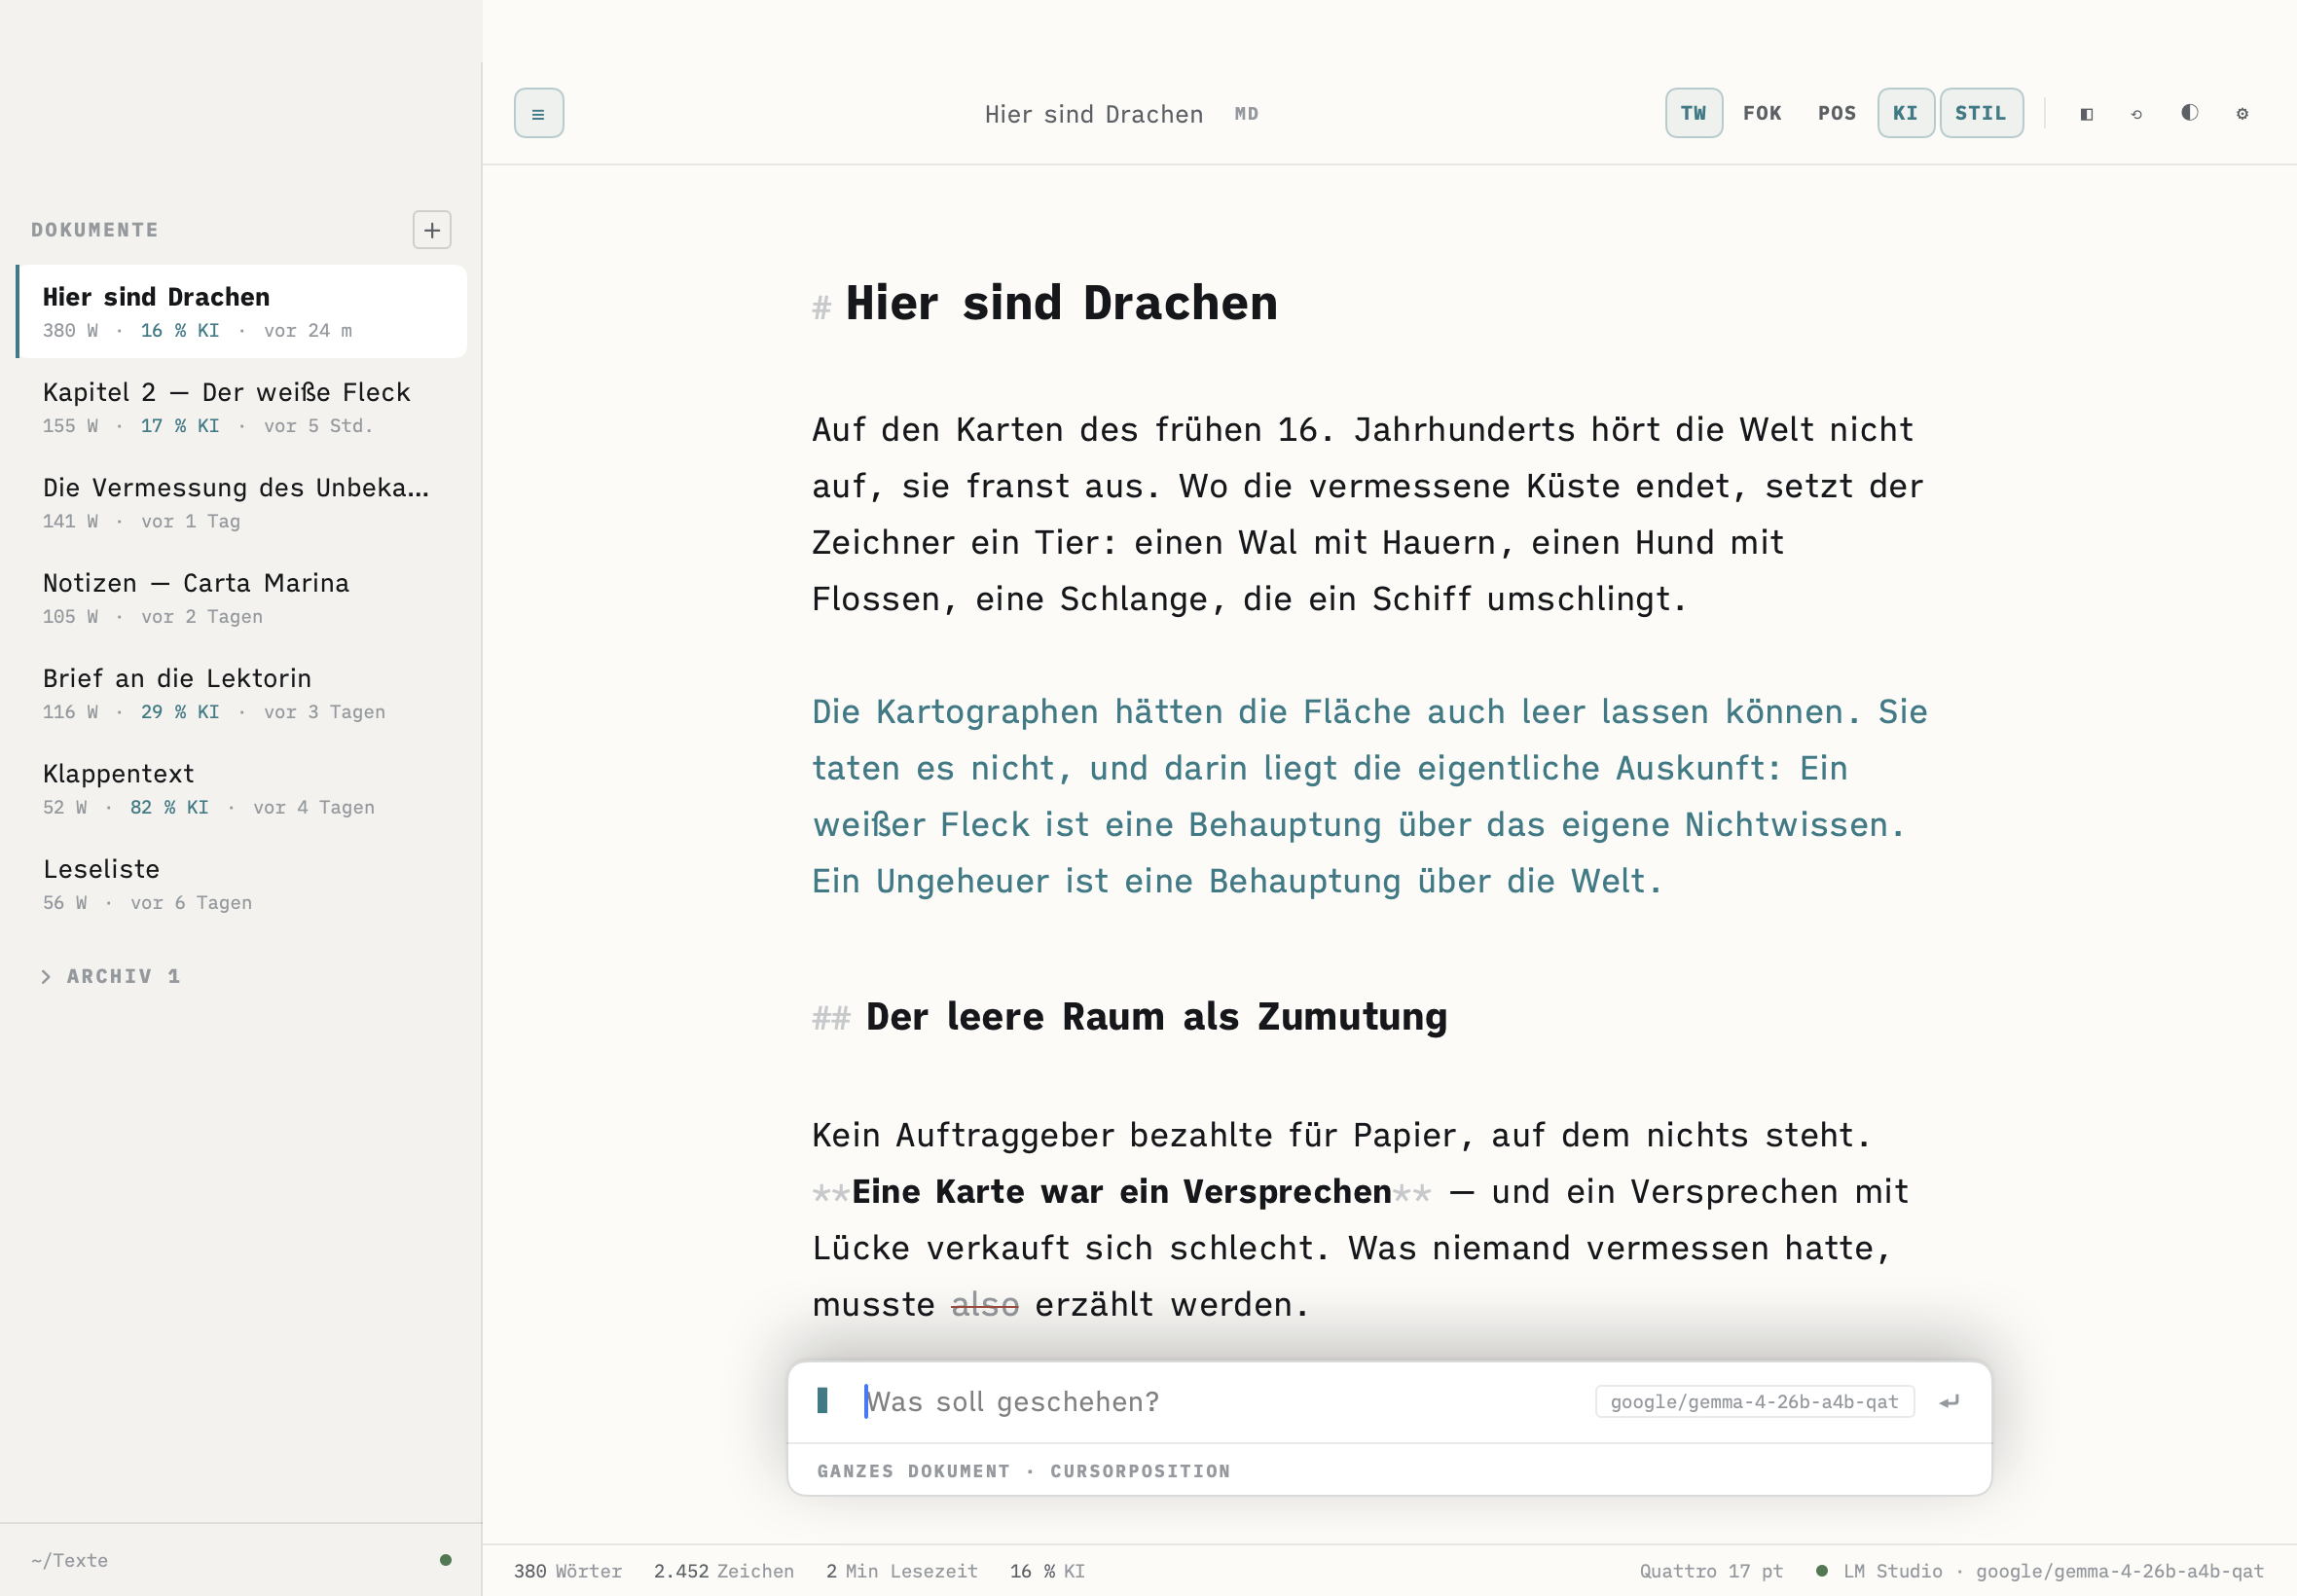Open settings via the gear icon
Image resolution: width=2297 pixels, height=1596 pixels.
2242,113
